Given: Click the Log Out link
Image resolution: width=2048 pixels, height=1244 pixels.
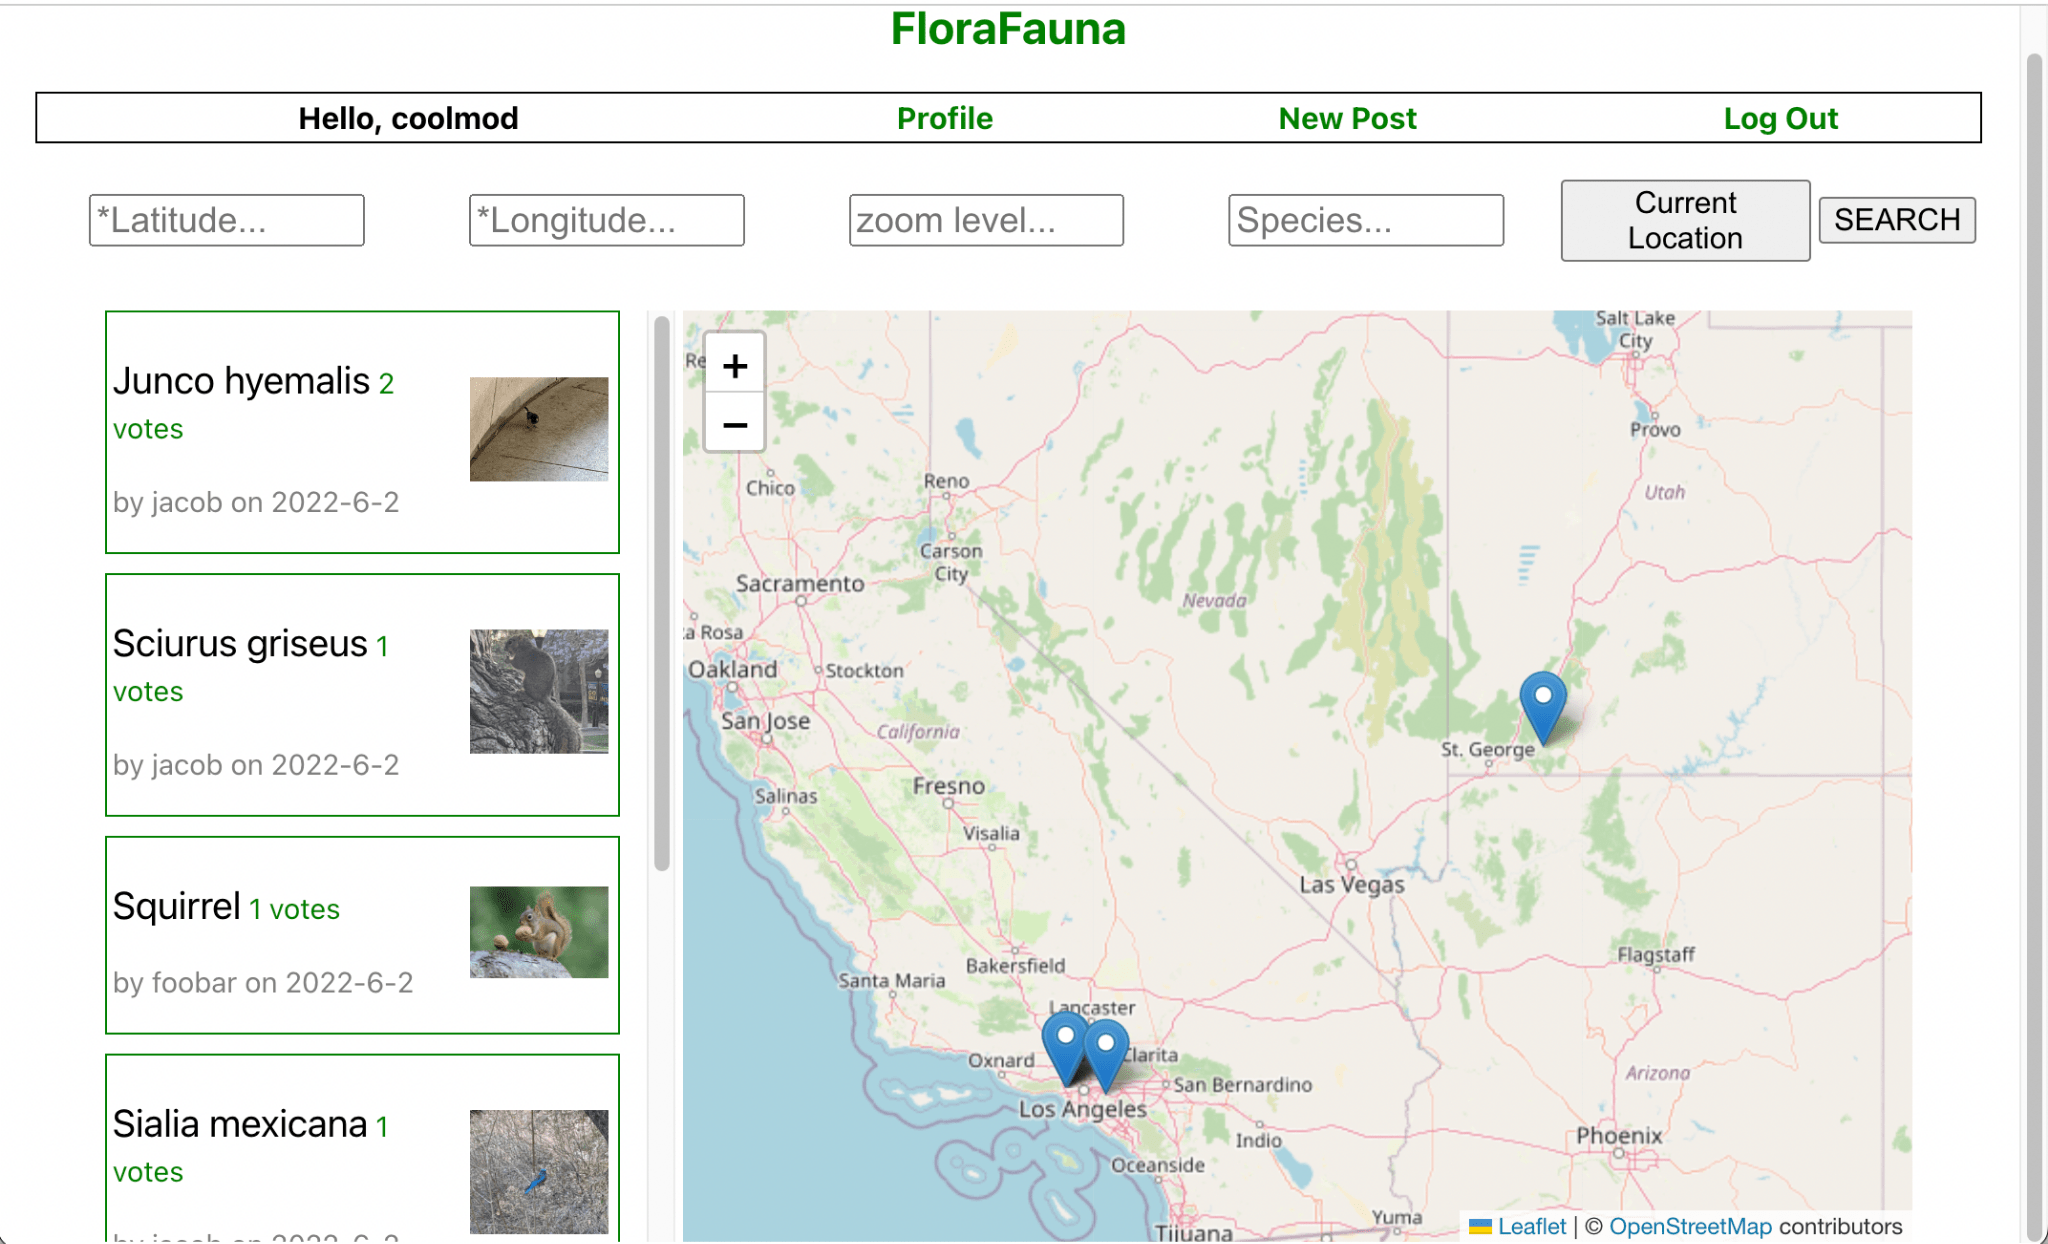Looking at the screenshot, I should pos(1781,118).
